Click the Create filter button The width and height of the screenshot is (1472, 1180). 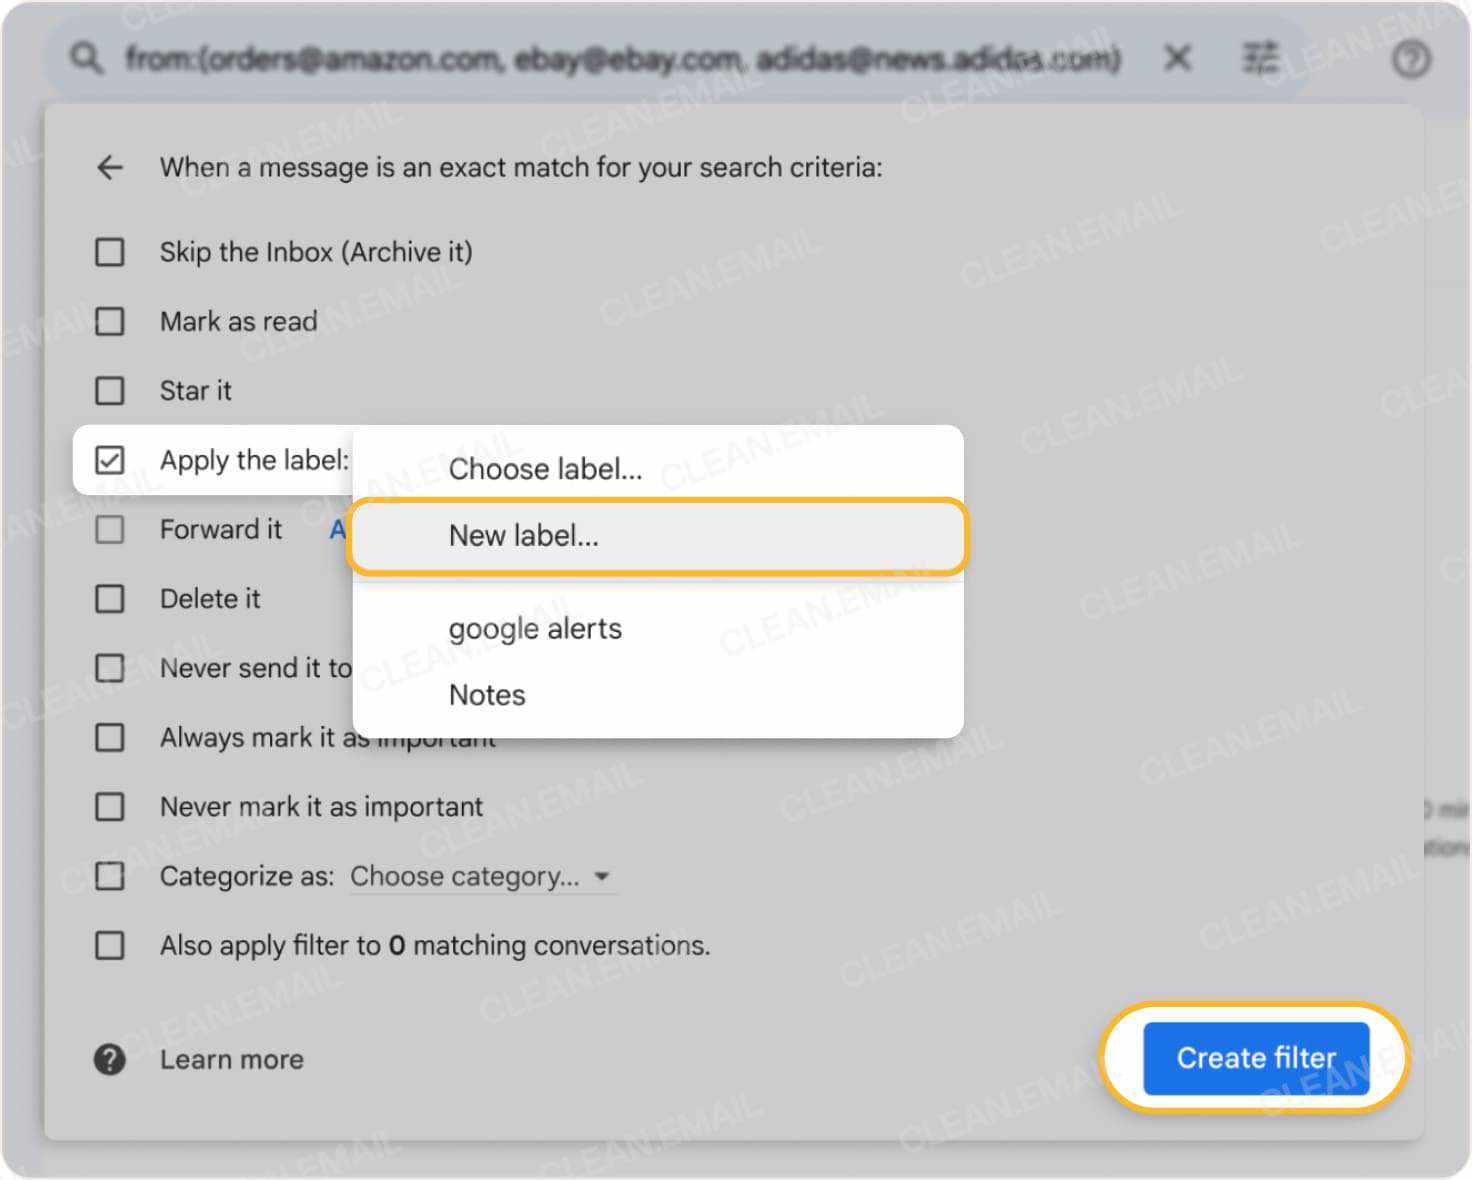point(1256,1058)
